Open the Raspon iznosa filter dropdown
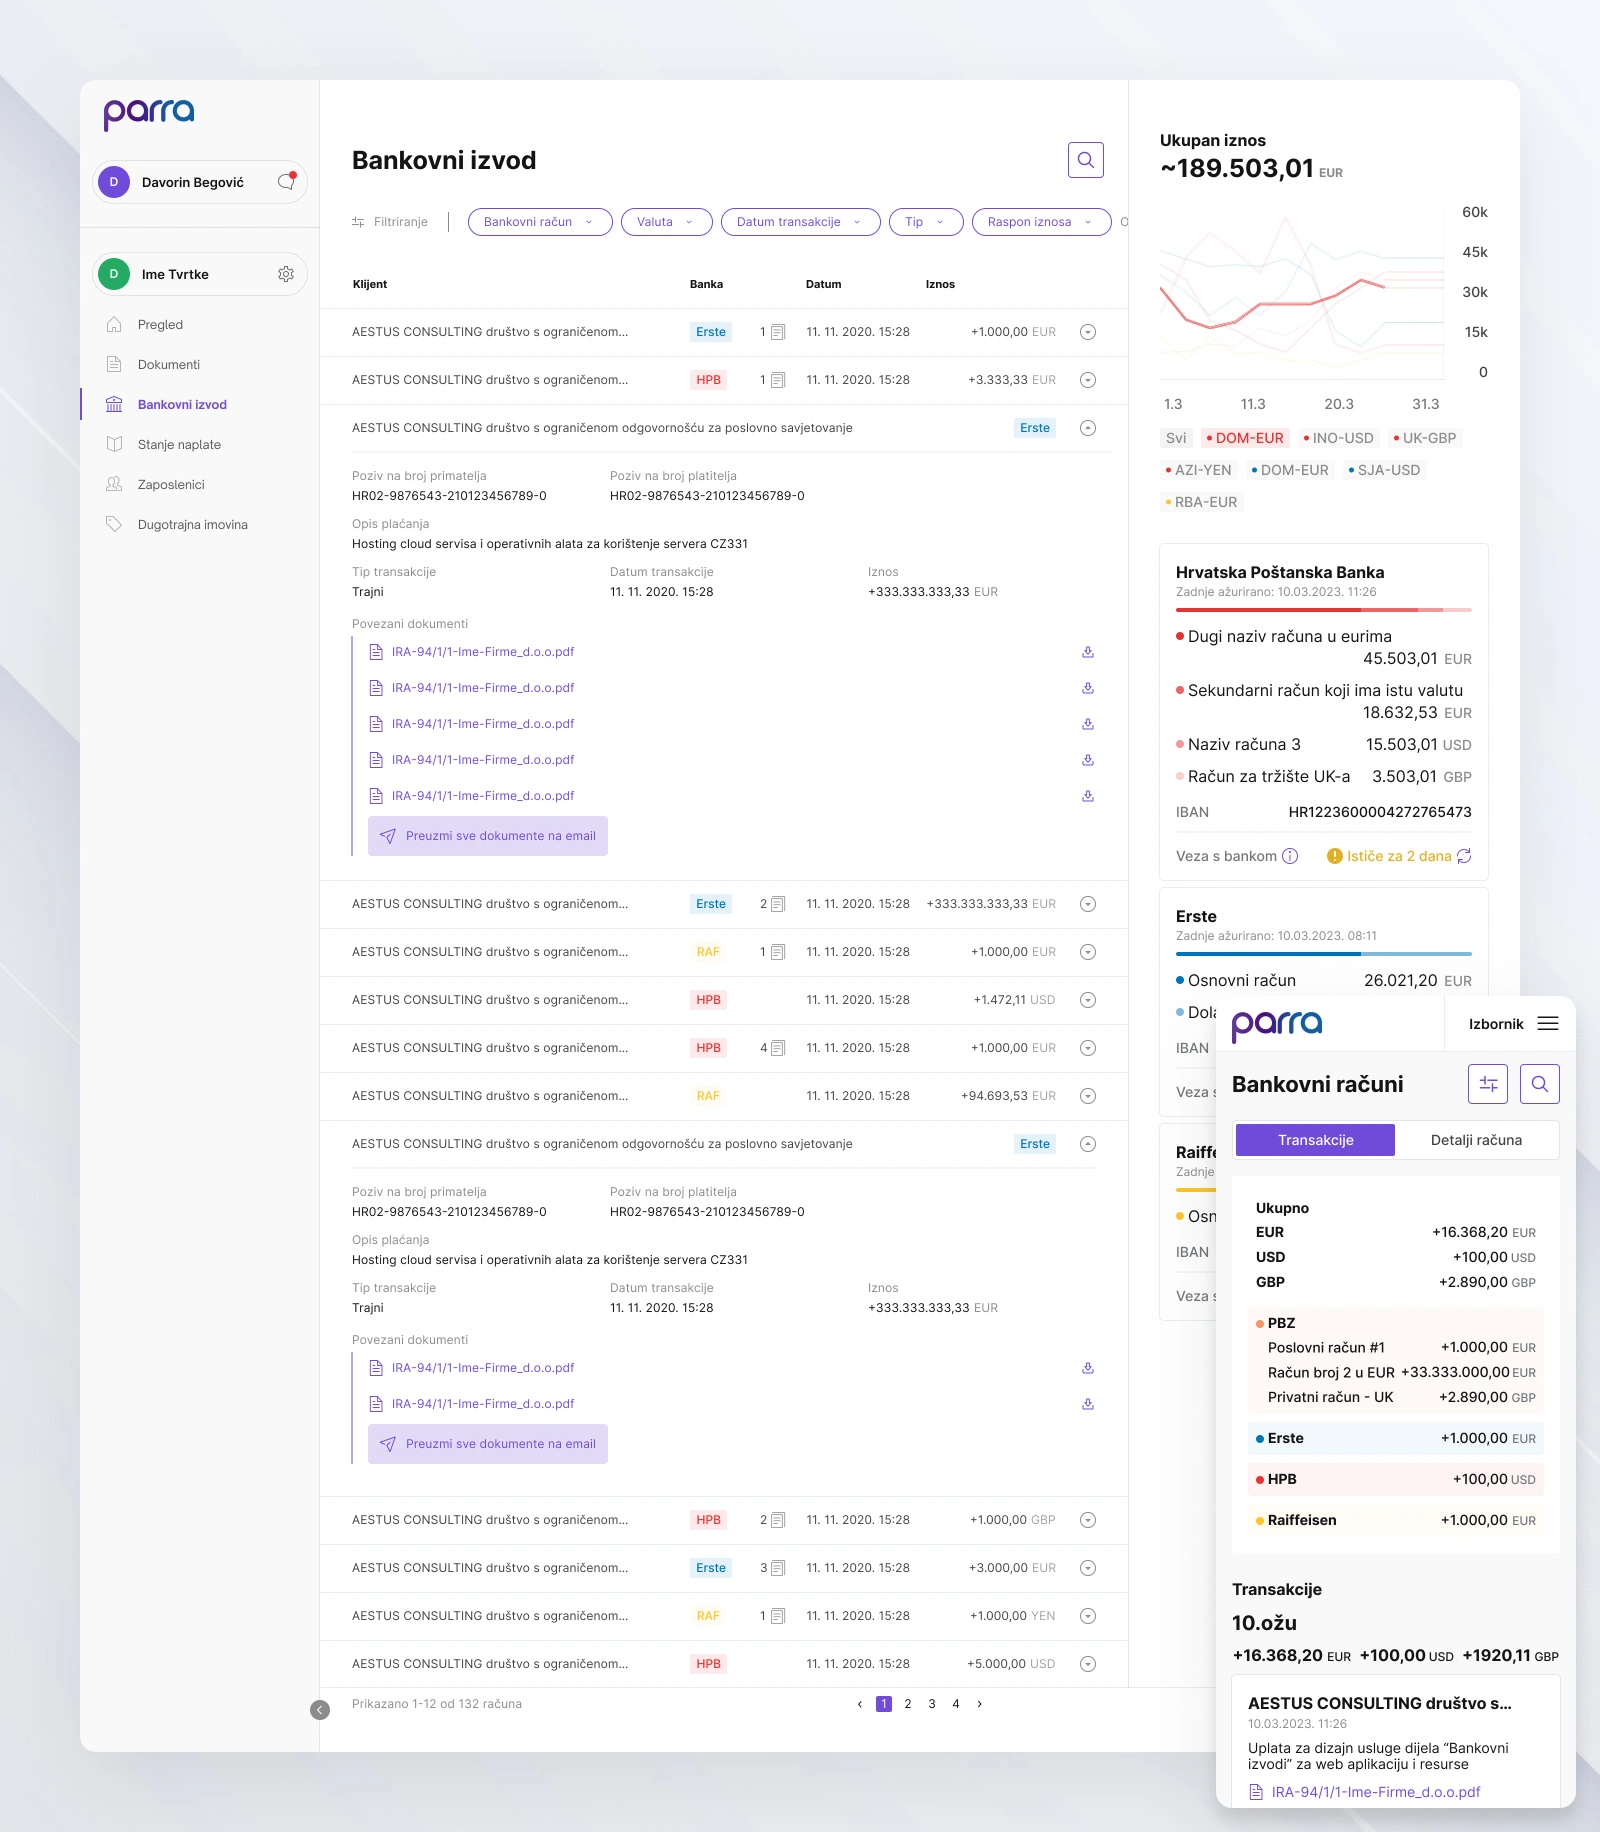Viewport: 1600px width, 1832px height. click(x=1041, y=222)
